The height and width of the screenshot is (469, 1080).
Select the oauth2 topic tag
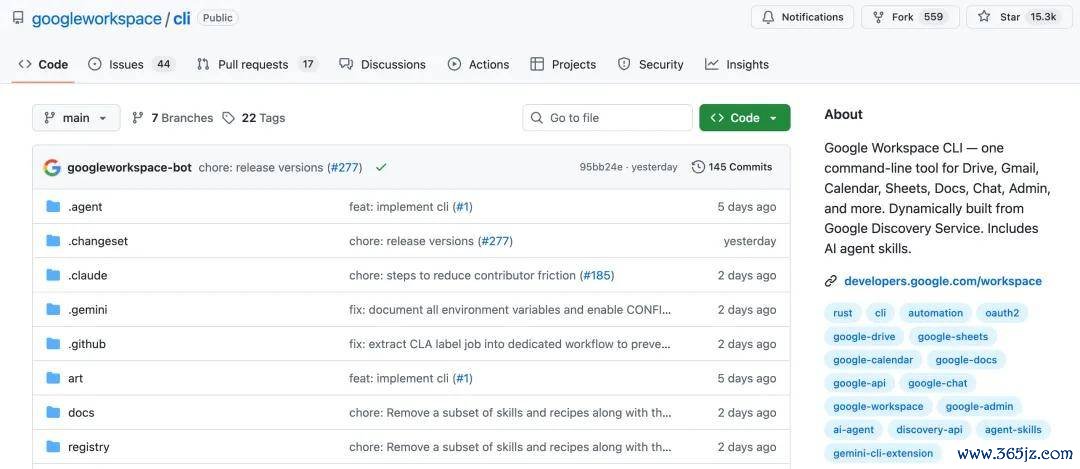tap(1002, 313)
